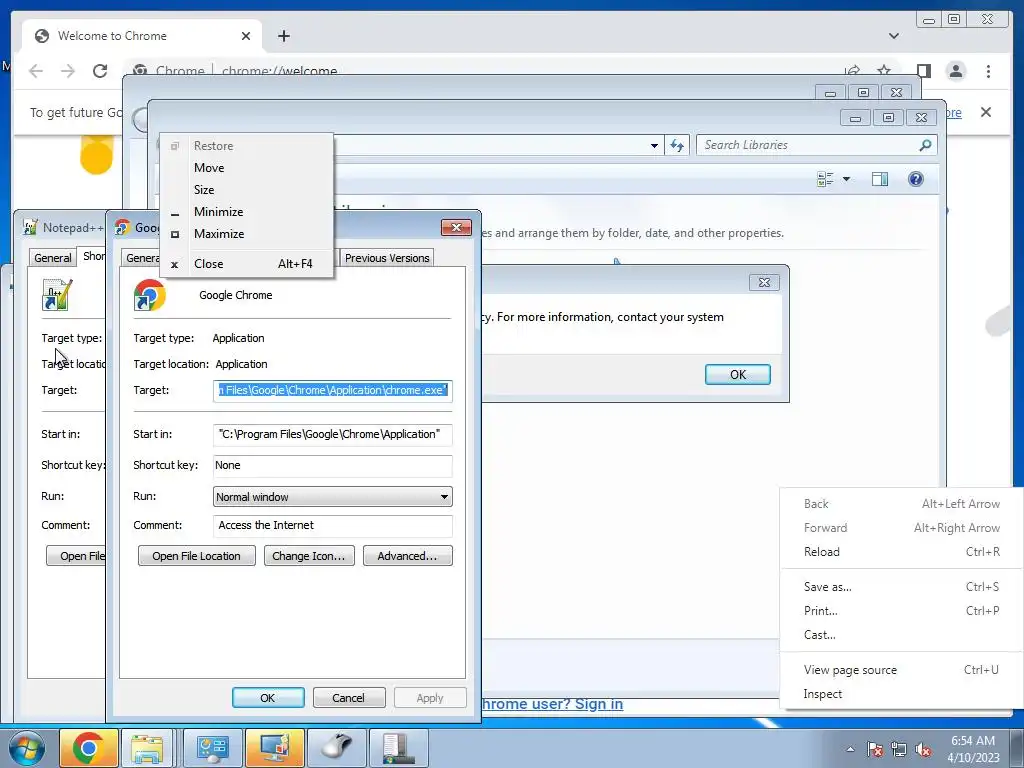Open the Run Normal window dropdown
This screenshot has width=1024, height=768.
(x=332, y=497)
